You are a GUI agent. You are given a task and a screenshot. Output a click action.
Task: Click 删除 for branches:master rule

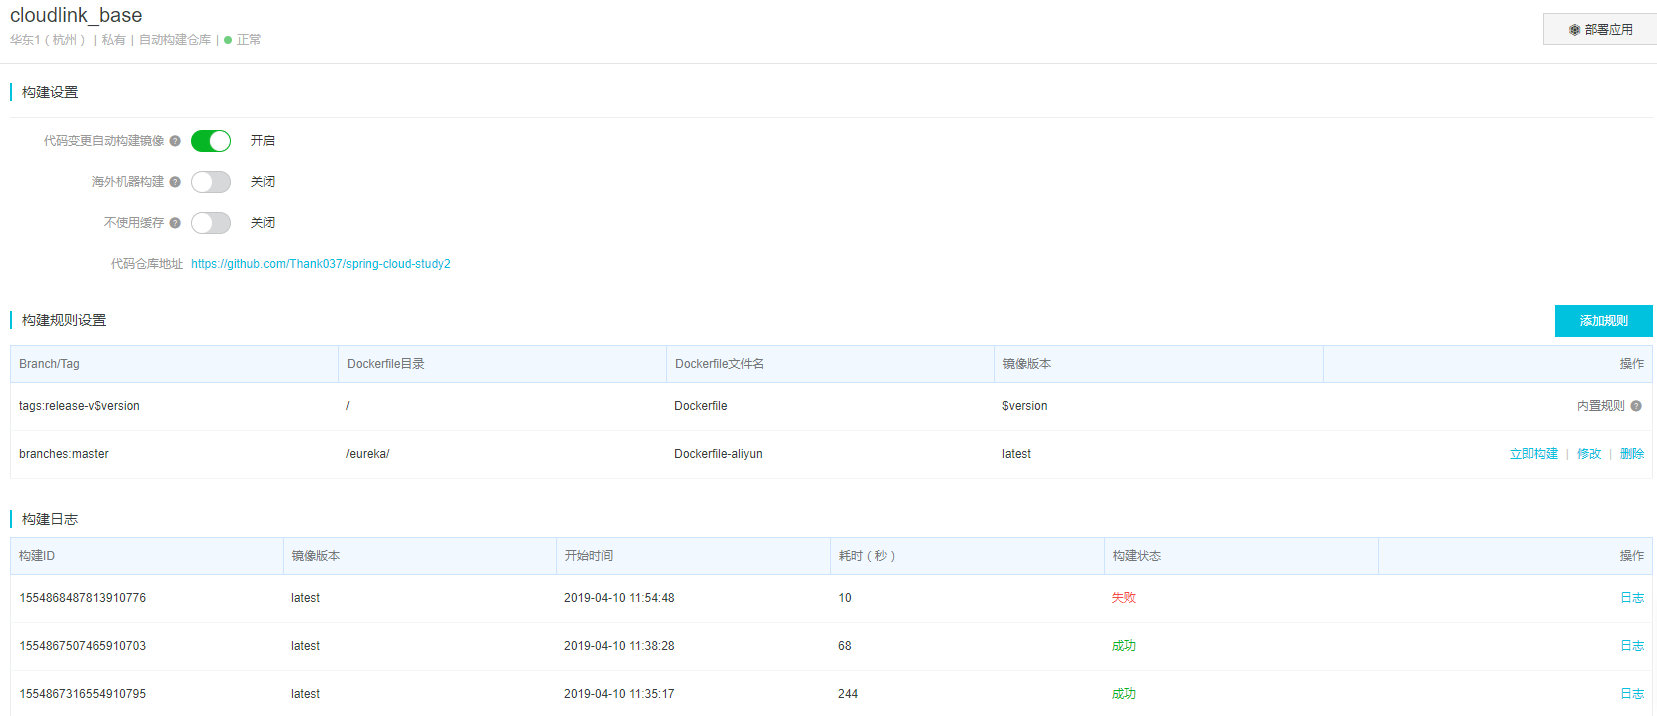coord(1631,454)
